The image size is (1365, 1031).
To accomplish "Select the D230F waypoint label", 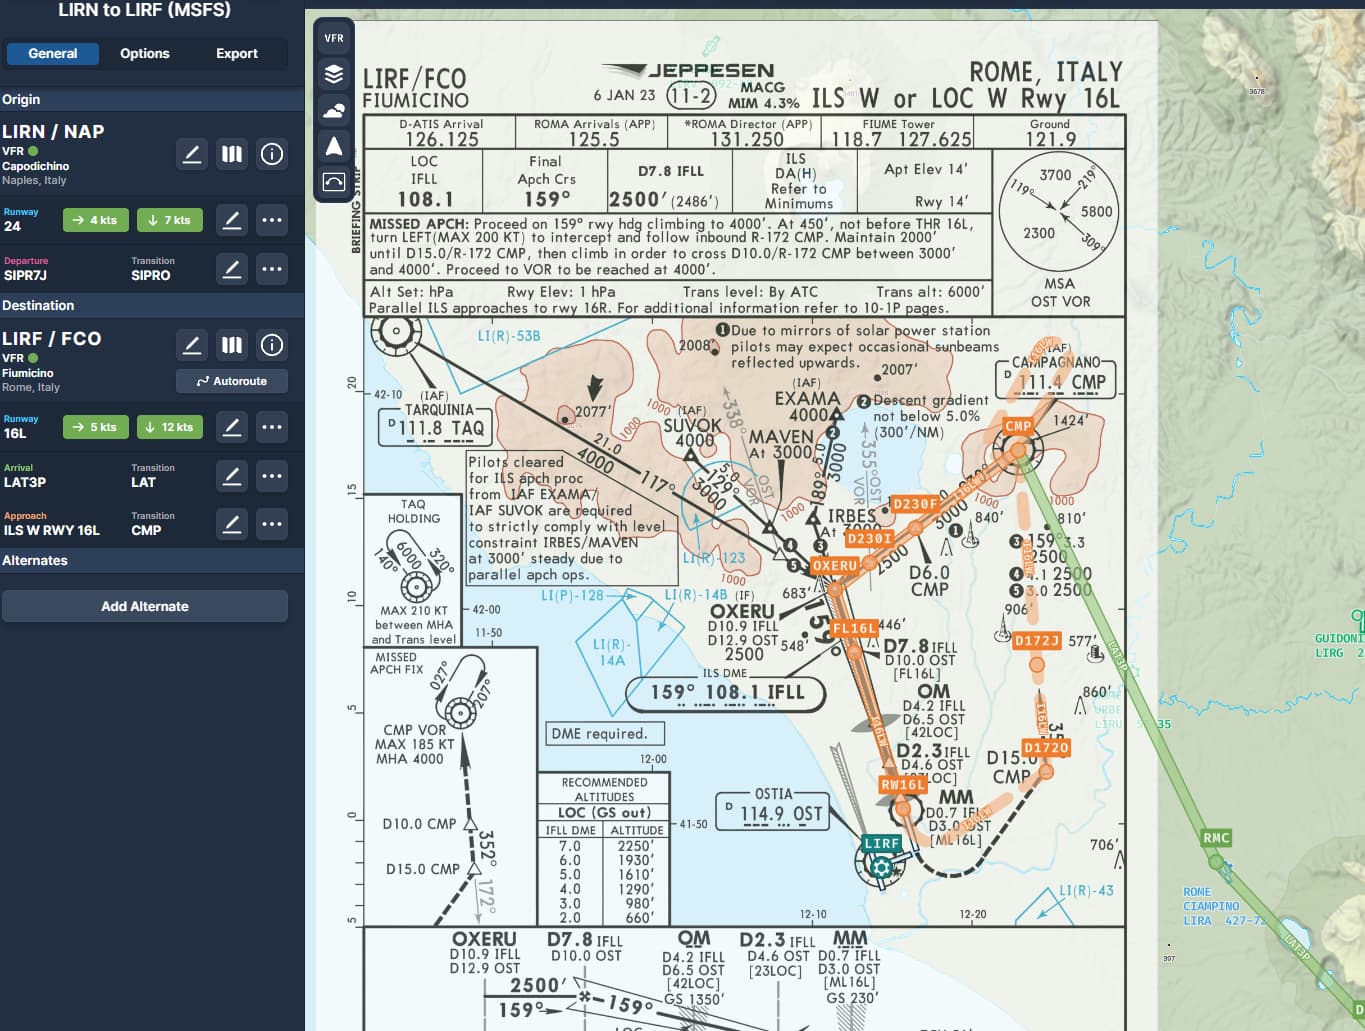I will pos(915,504).
